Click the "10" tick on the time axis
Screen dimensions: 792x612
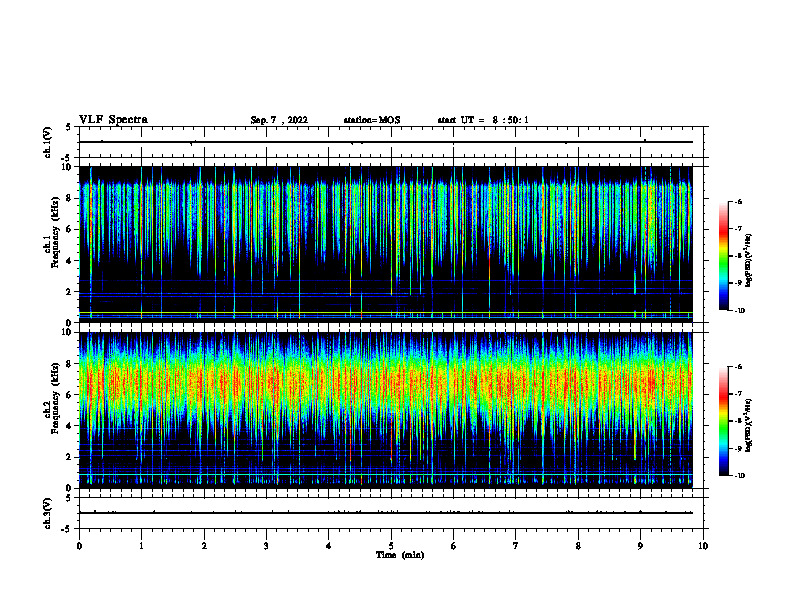click(x=703, y=546)
